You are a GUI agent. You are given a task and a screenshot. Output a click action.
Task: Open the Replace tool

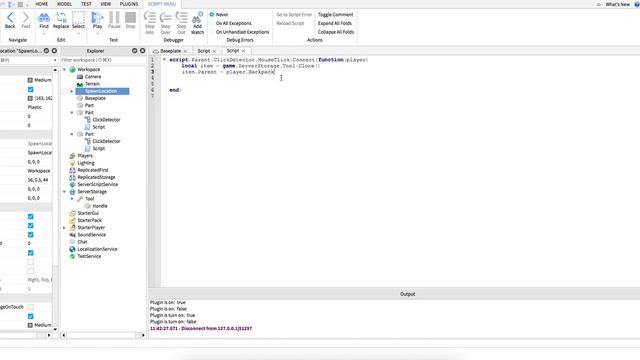61,20
